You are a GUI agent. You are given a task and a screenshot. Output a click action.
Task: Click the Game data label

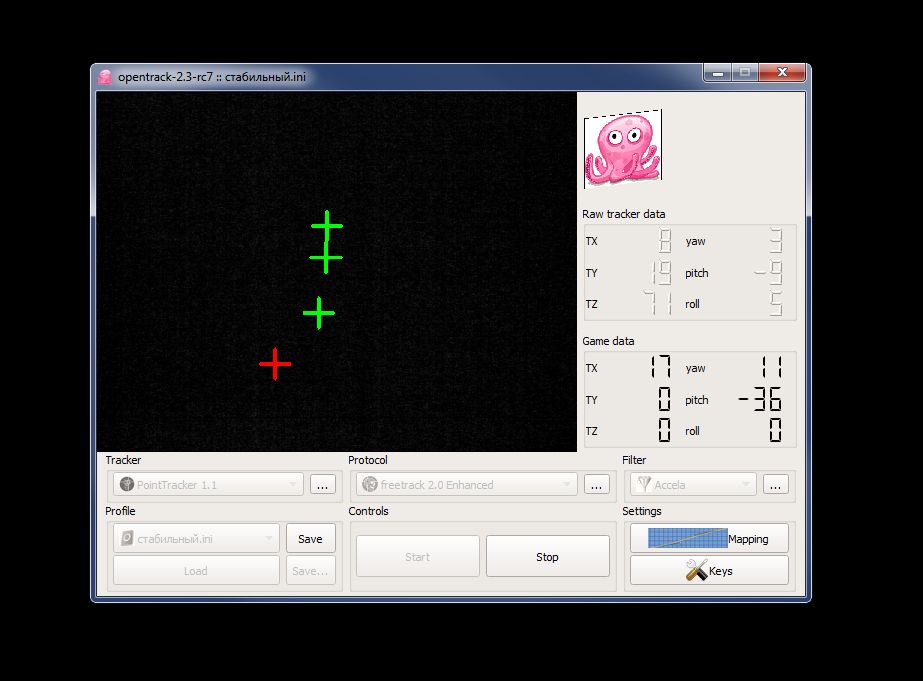coord(608,341)
